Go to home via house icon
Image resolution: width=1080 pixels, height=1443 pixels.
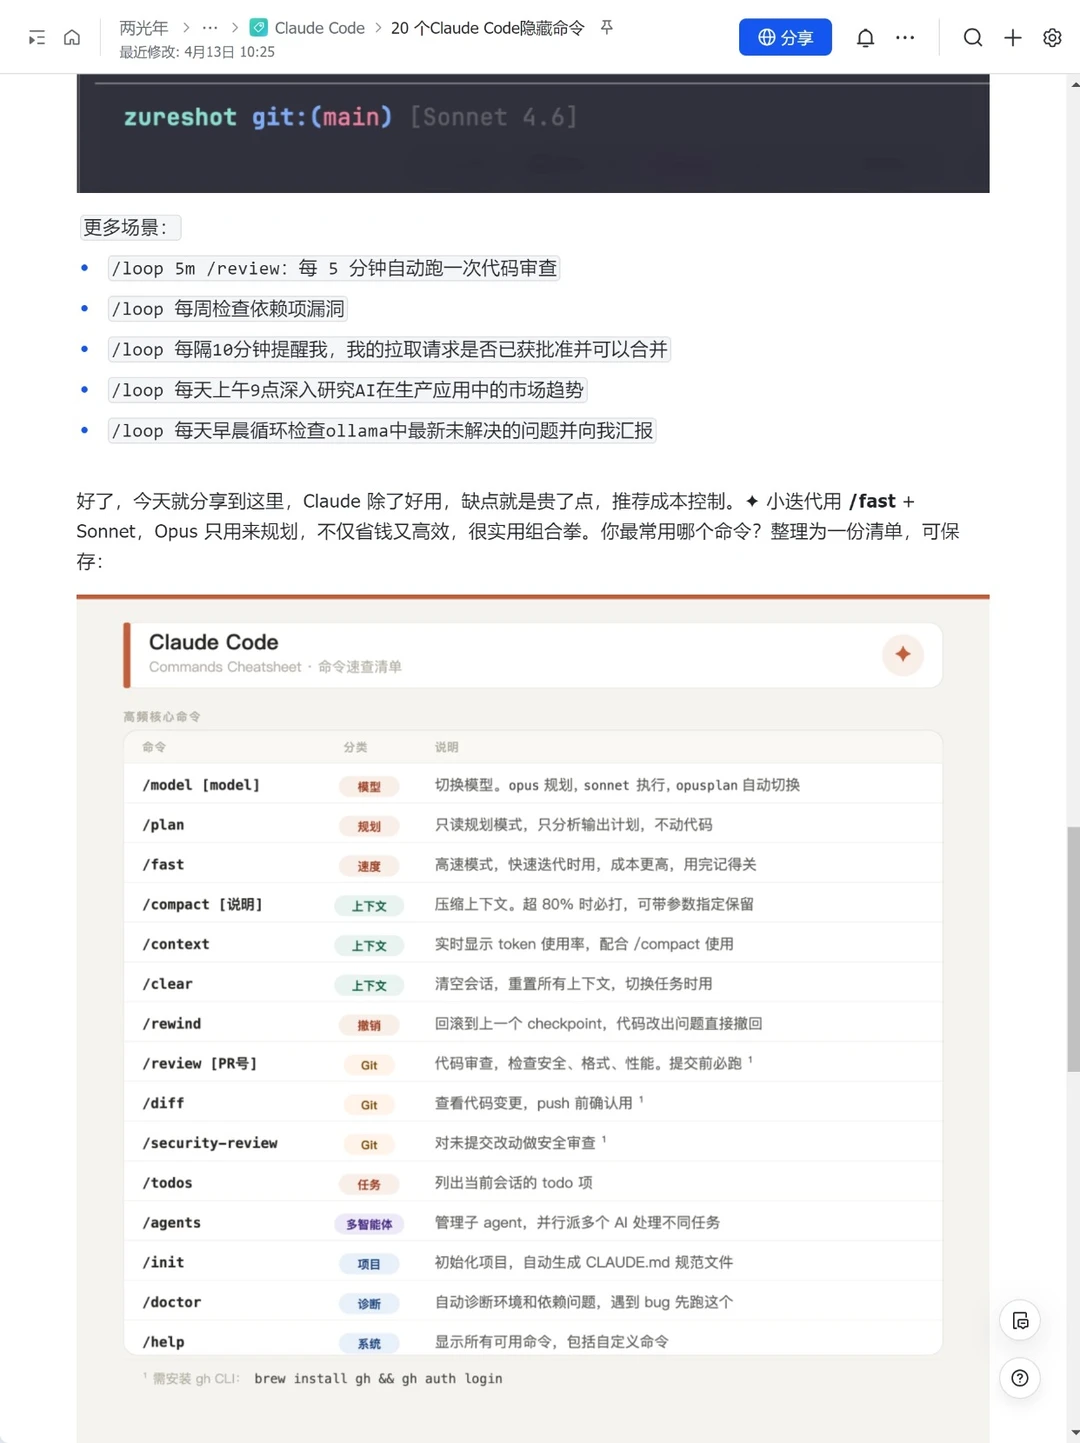(x=72, y=38)
